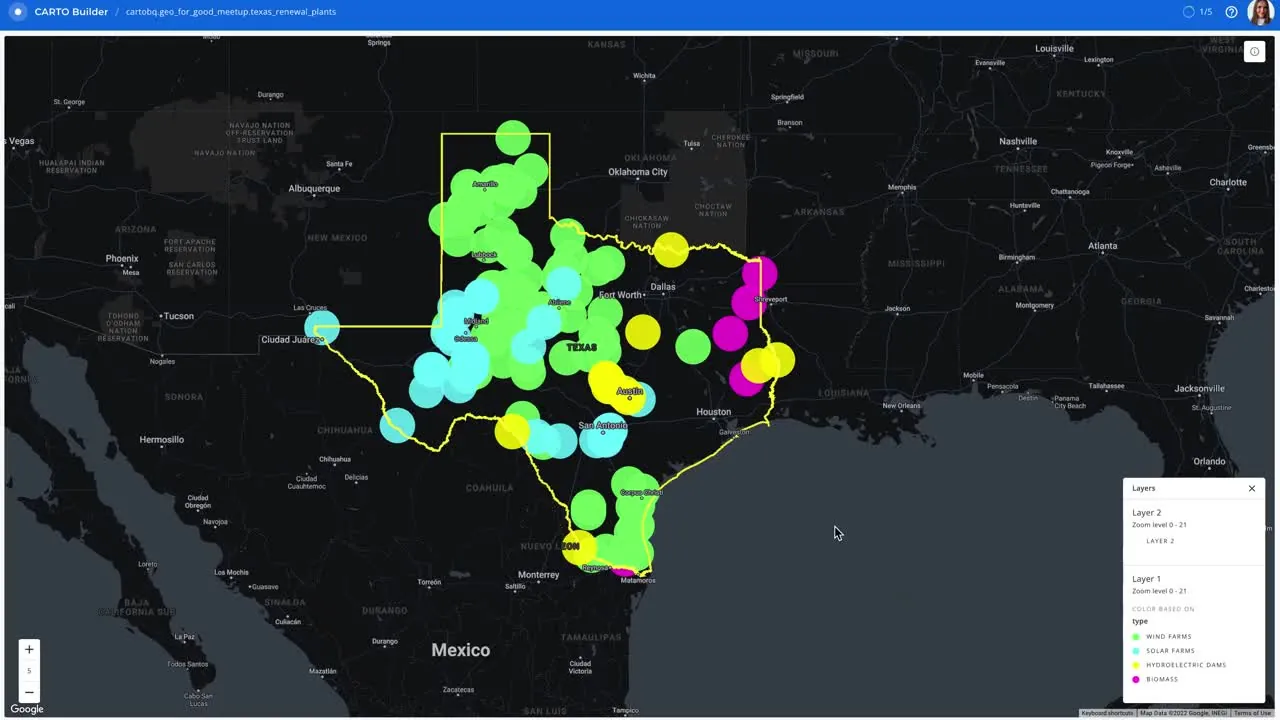Viewport: 1280px width, 720px height.
Task: Click the texas_renewal_plants map name
Action: point(231,12)
